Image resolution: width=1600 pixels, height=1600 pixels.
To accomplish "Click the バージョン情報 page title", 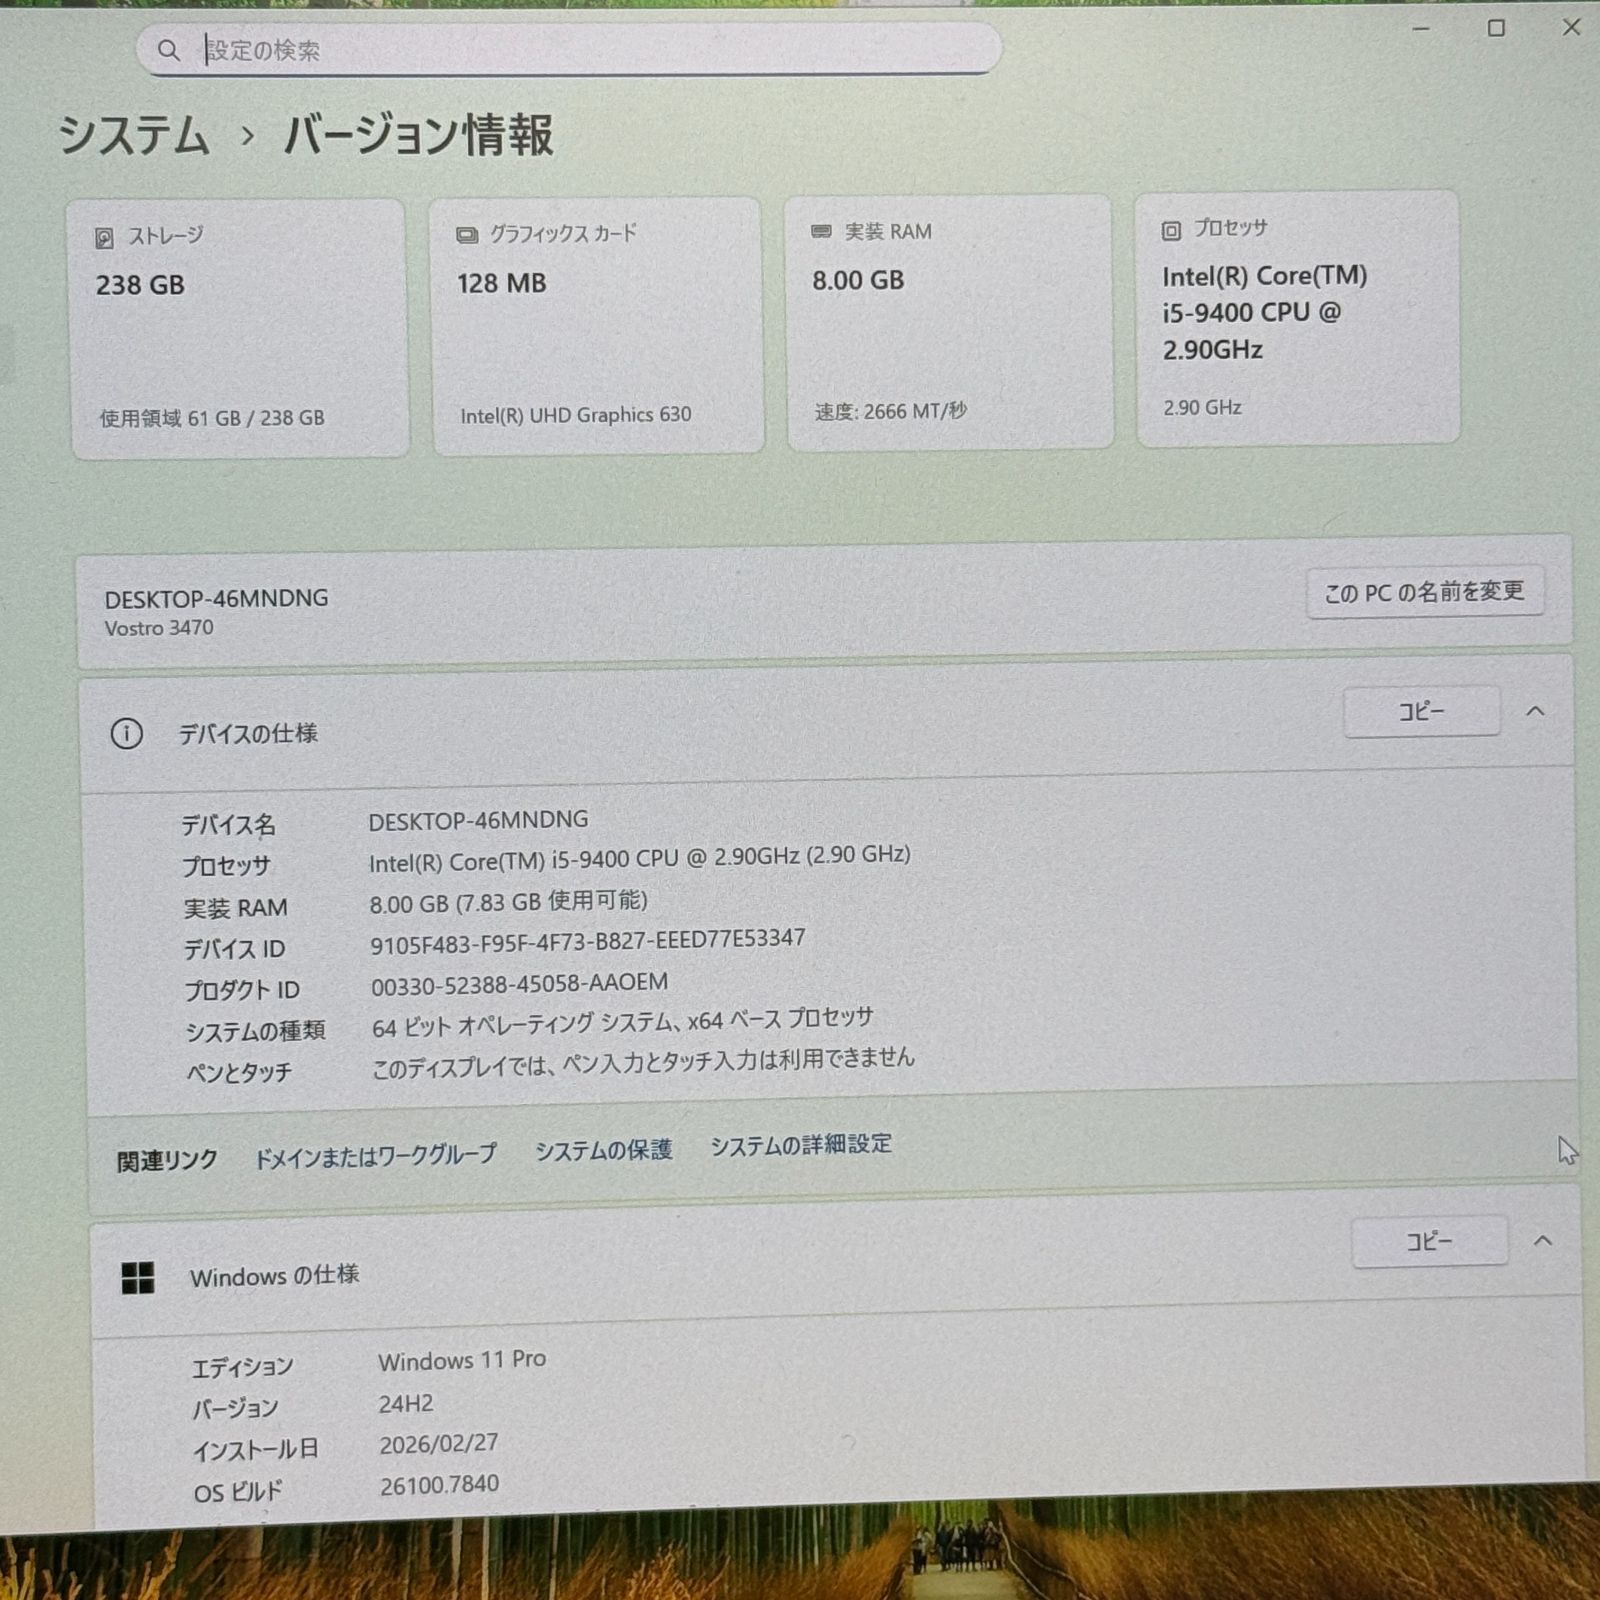I will 418,135.
